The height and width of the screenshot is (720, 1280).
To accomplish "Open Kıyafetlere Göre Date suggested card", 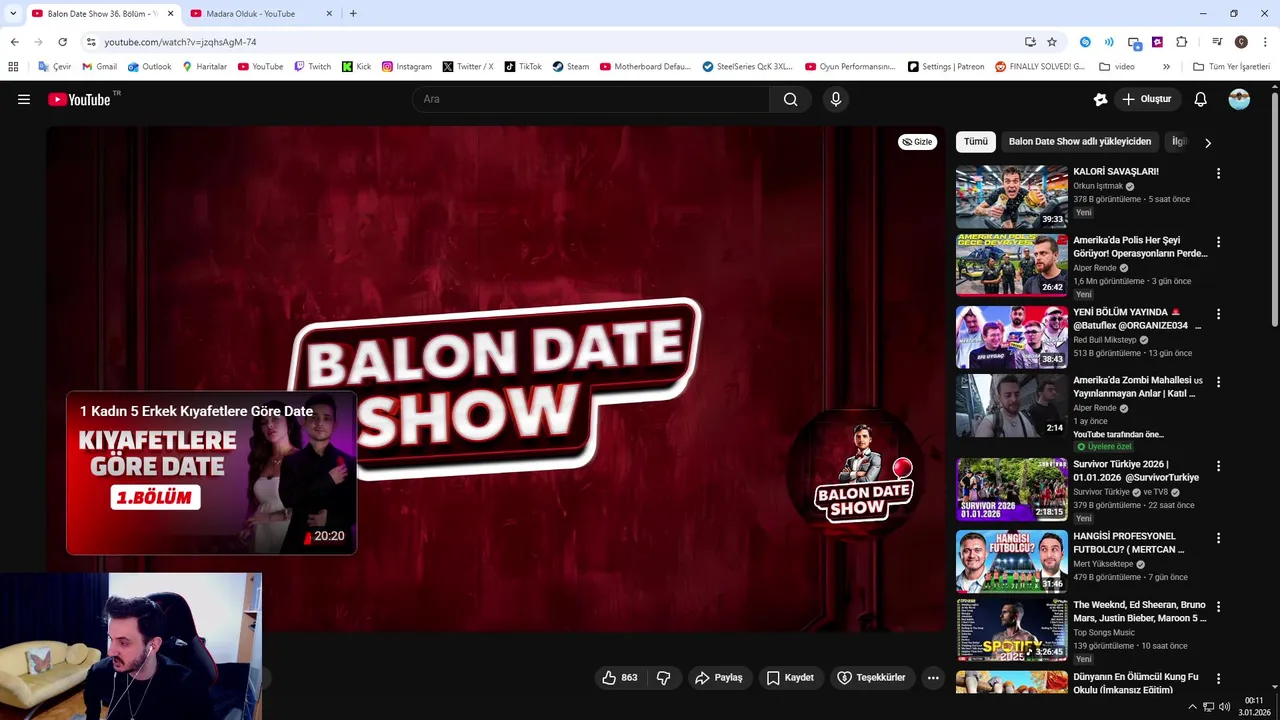I will click(211, 473).
